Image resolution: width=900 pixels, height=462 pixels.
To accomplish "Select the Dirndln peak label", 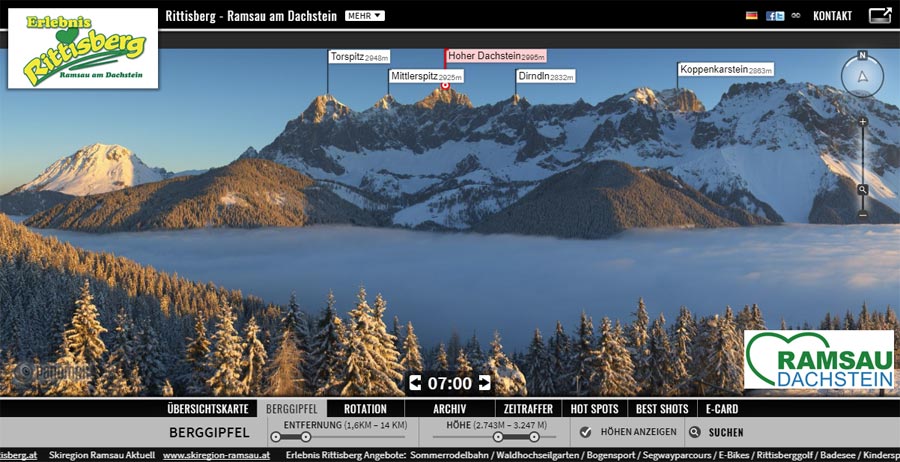I will coord(546,76).
